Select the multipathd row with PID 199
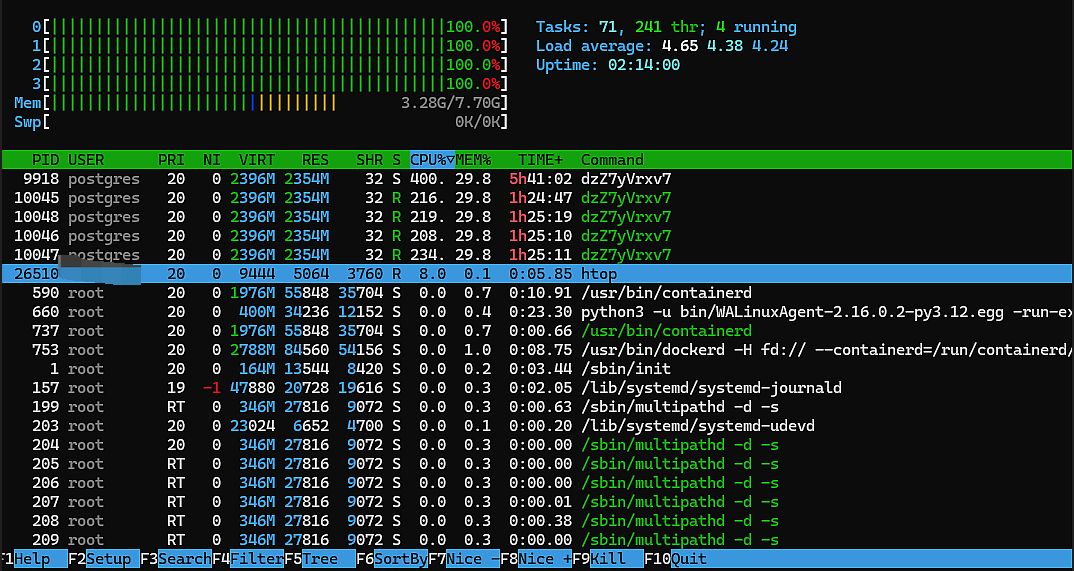The height and width of the screenshot is (571, 1074). 537,407
